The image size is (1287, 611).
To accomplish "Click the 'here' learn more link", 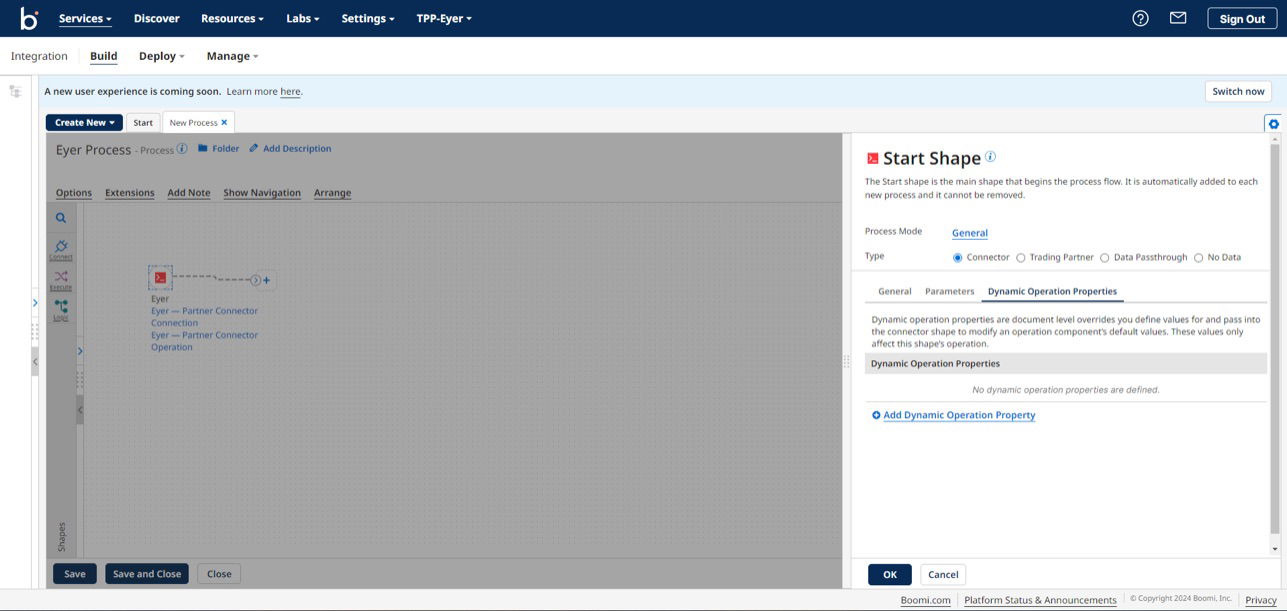I will [x=290, y=91].
